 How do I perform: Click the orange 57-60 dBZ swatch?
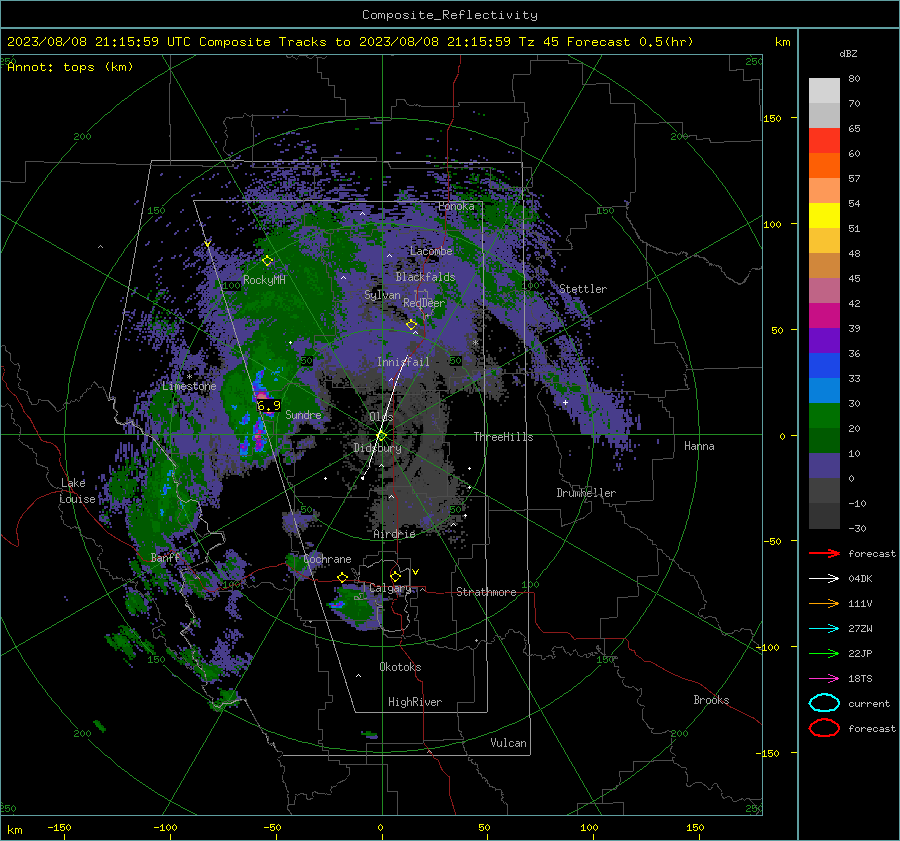click(x=824, y=166)
